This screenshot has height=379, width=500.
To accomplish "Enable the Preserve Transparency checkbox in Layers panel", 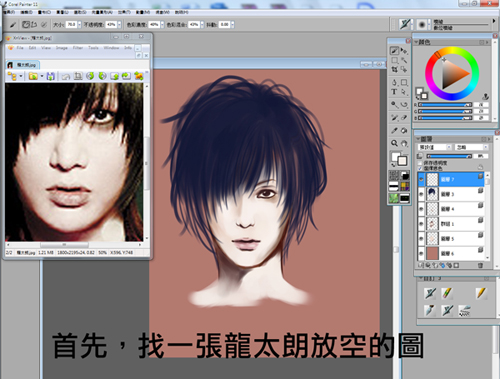I will 420,163.
